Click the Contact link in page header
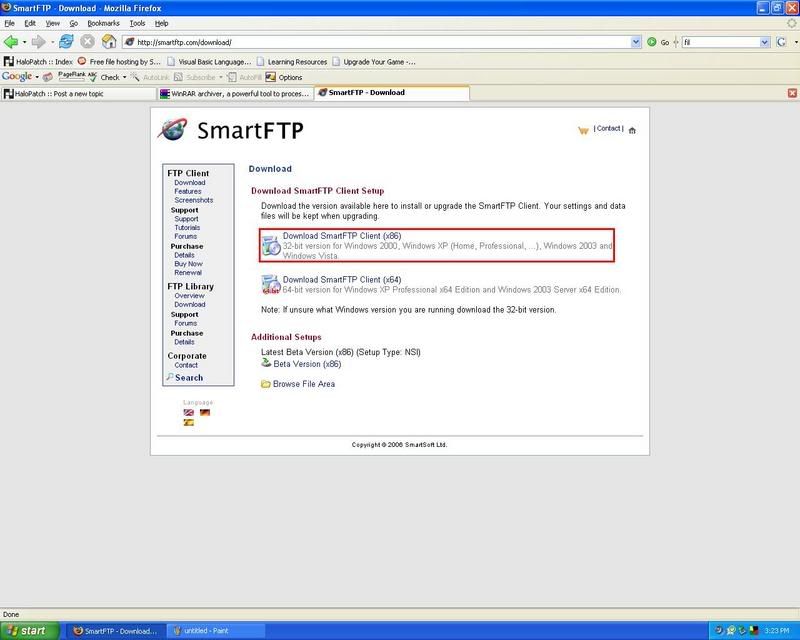This screenshot has height=640, width=800. (x=608, y=128)
